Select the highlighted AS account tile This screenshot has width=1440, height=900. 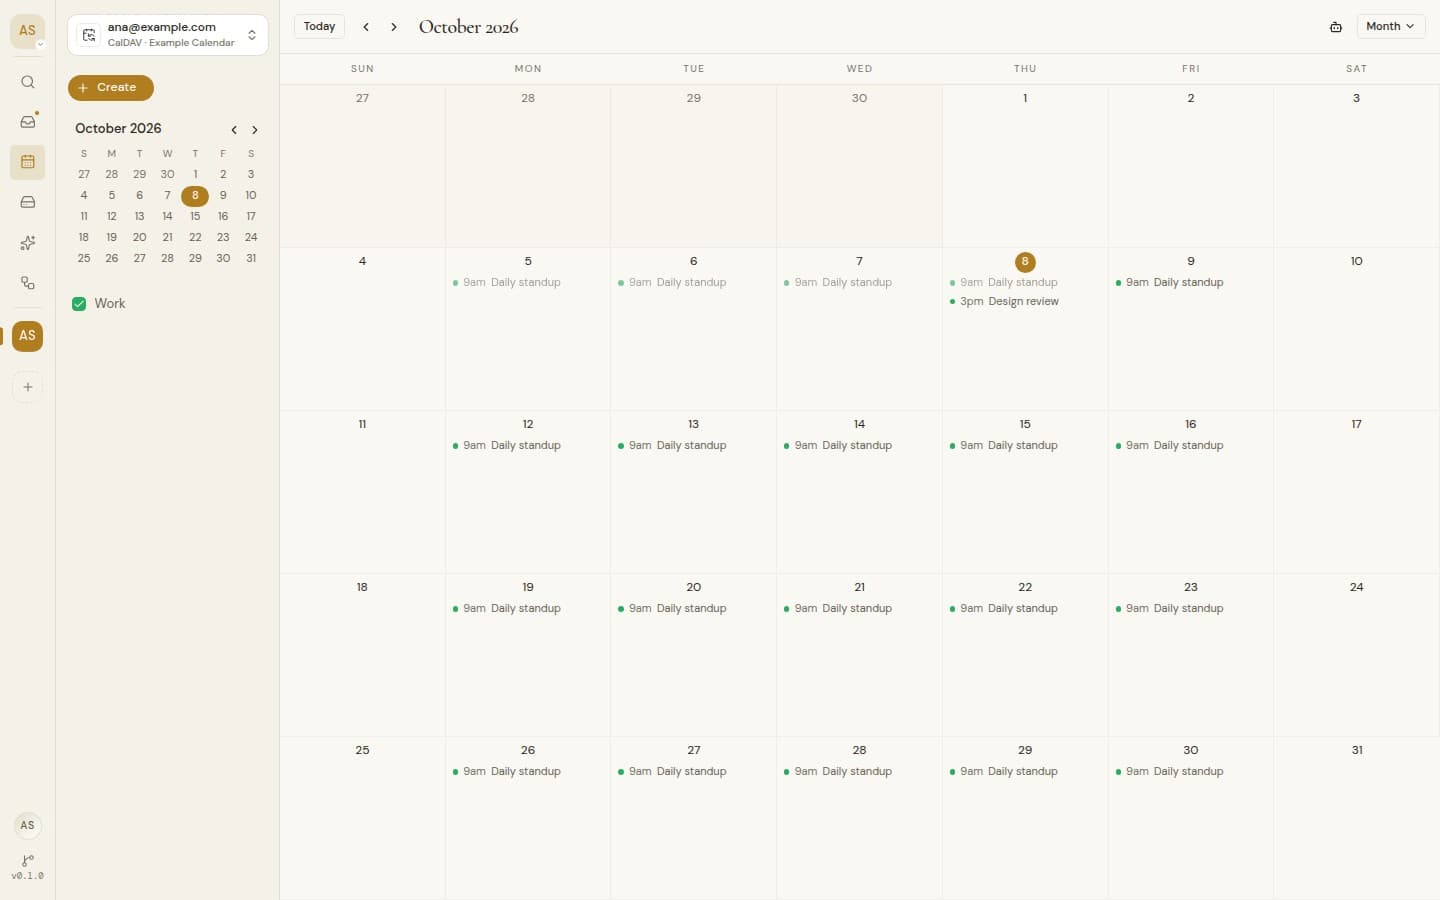28,336
